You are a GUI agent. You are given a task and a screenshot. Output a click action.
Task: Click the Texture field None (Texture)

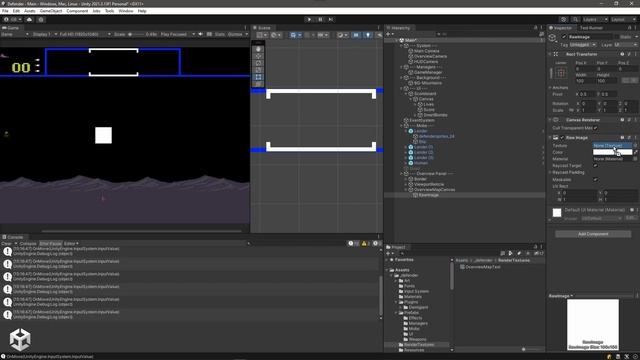pos(612,145)
